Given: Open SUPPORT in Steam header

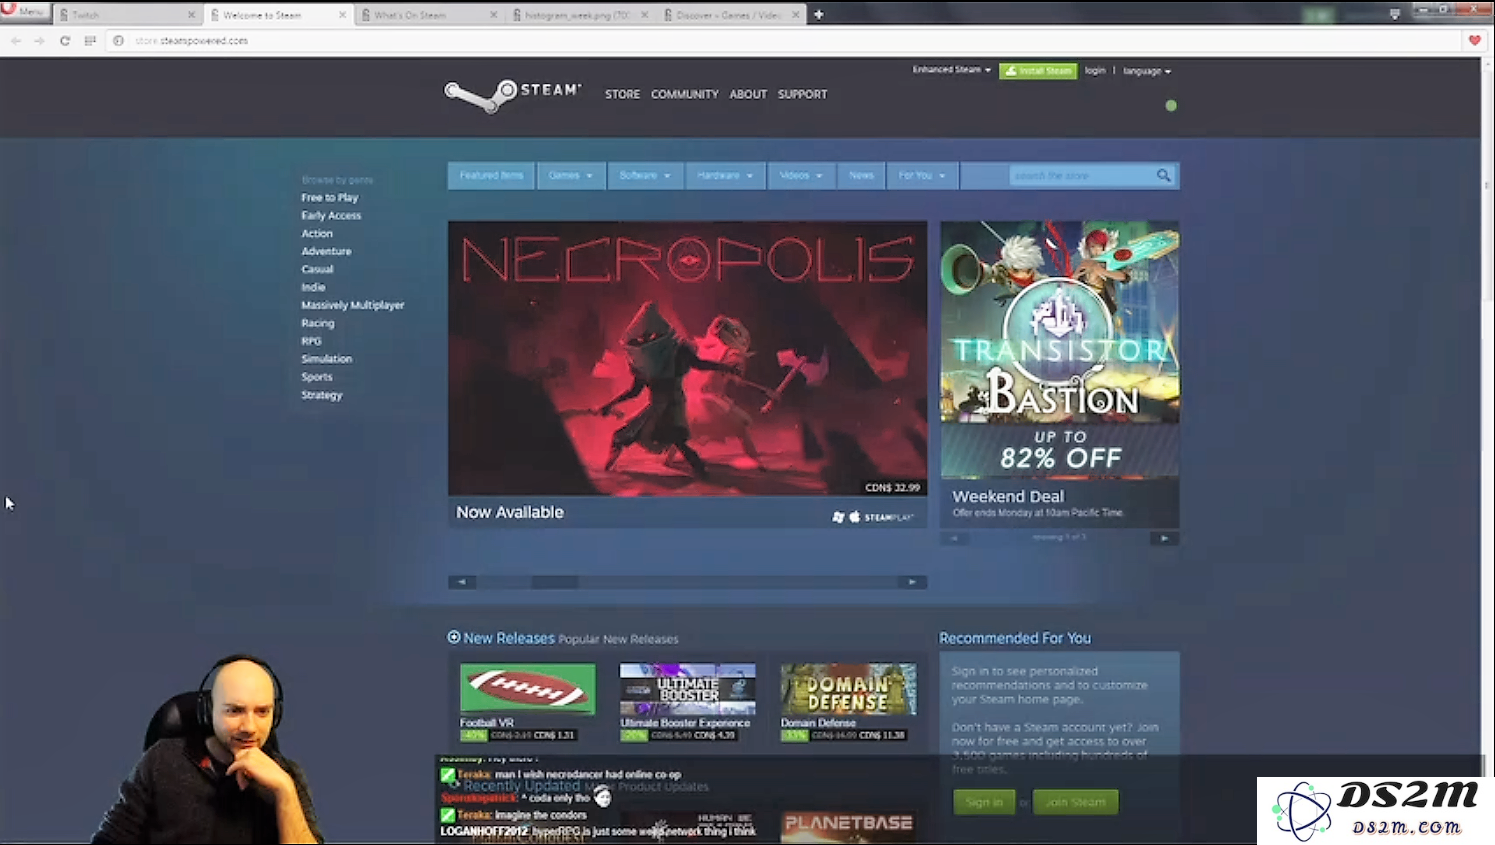Looking at the screenshot, I should pyautogui.click(x=803, y=94).
